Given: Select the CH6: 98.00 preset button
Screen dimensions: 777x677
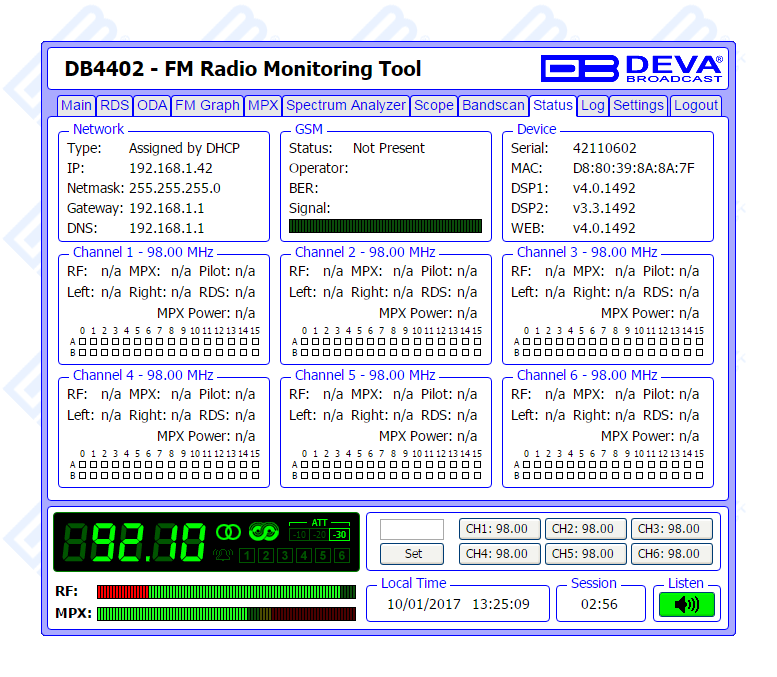Looking at the screenshot, I should tap(671, 554).
